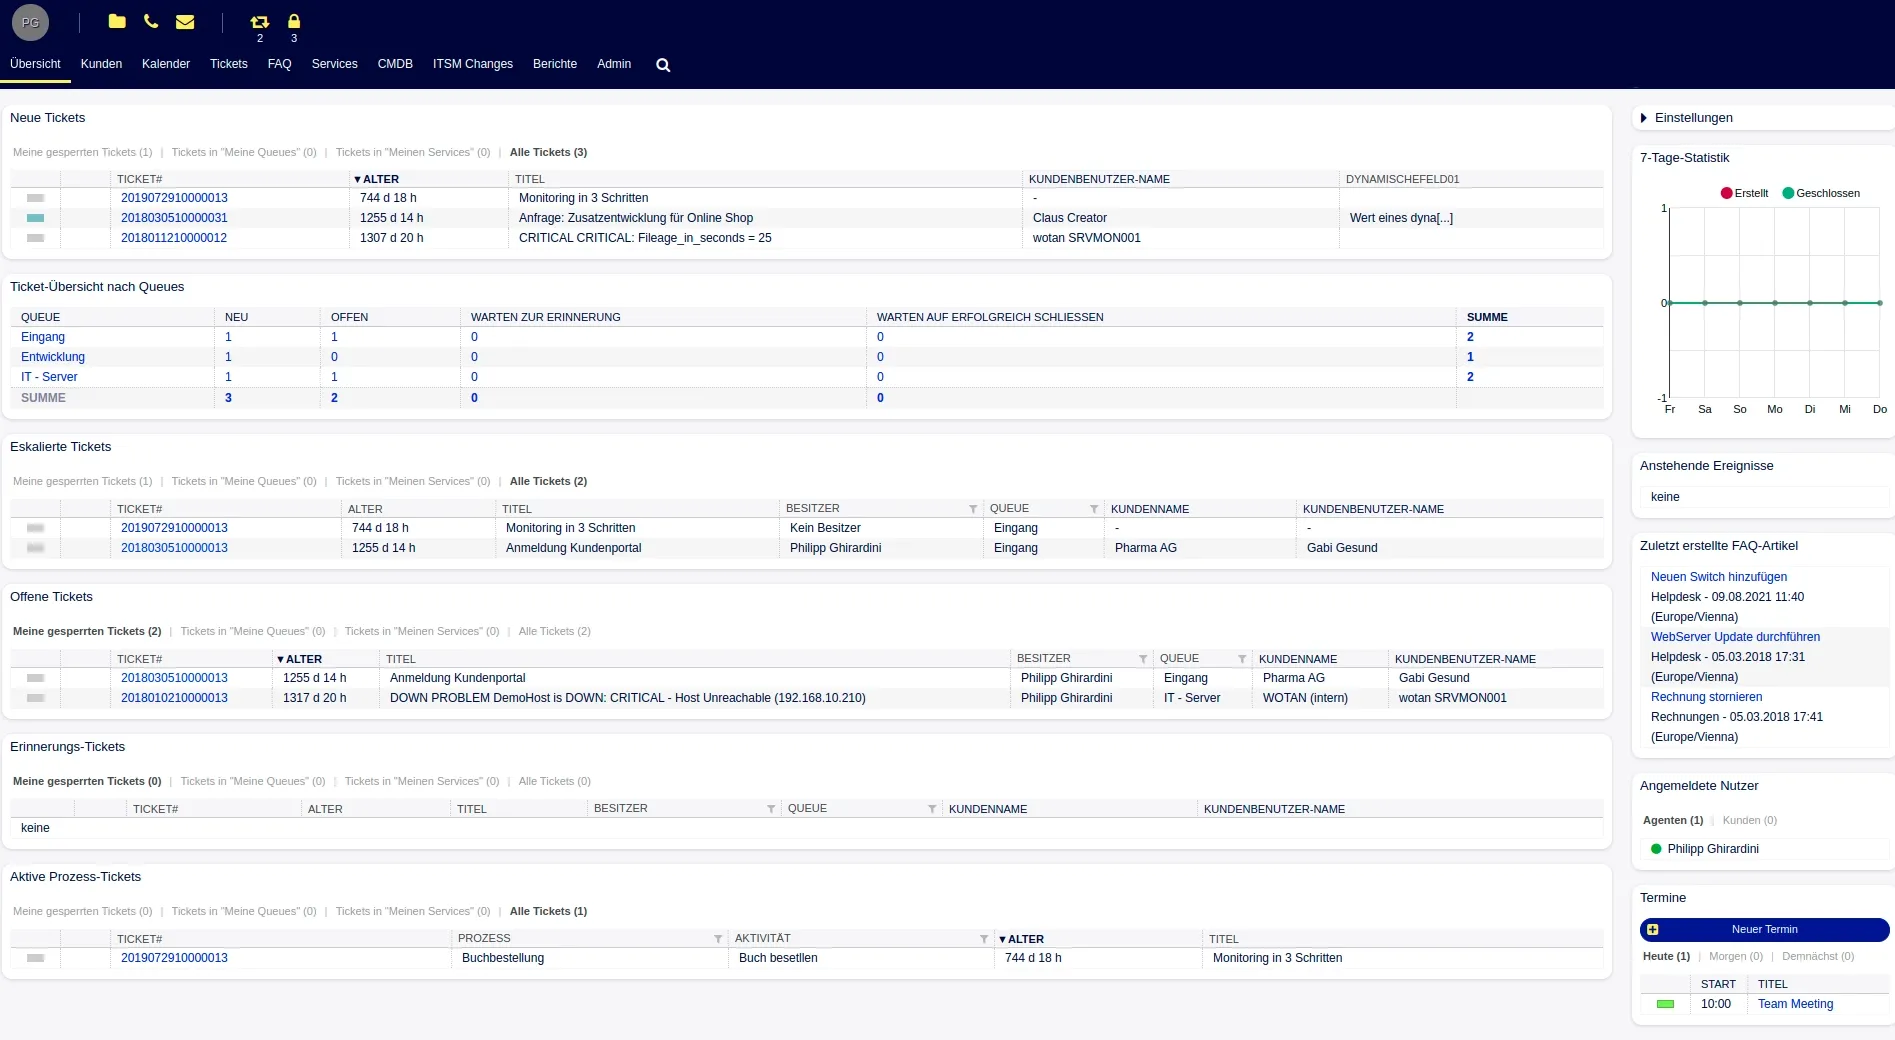Open the Entwicklung queue link

coord(53,357)
